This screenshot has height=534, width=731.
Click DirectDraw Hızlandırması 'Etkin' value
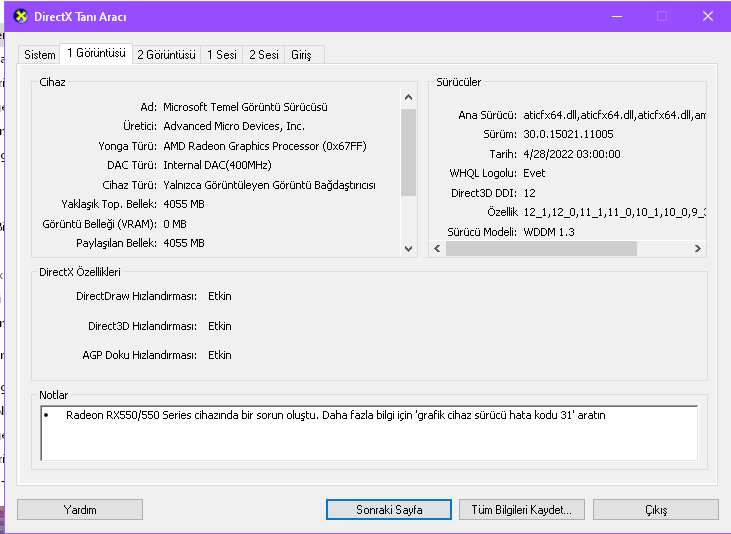(x=220, y=296)
